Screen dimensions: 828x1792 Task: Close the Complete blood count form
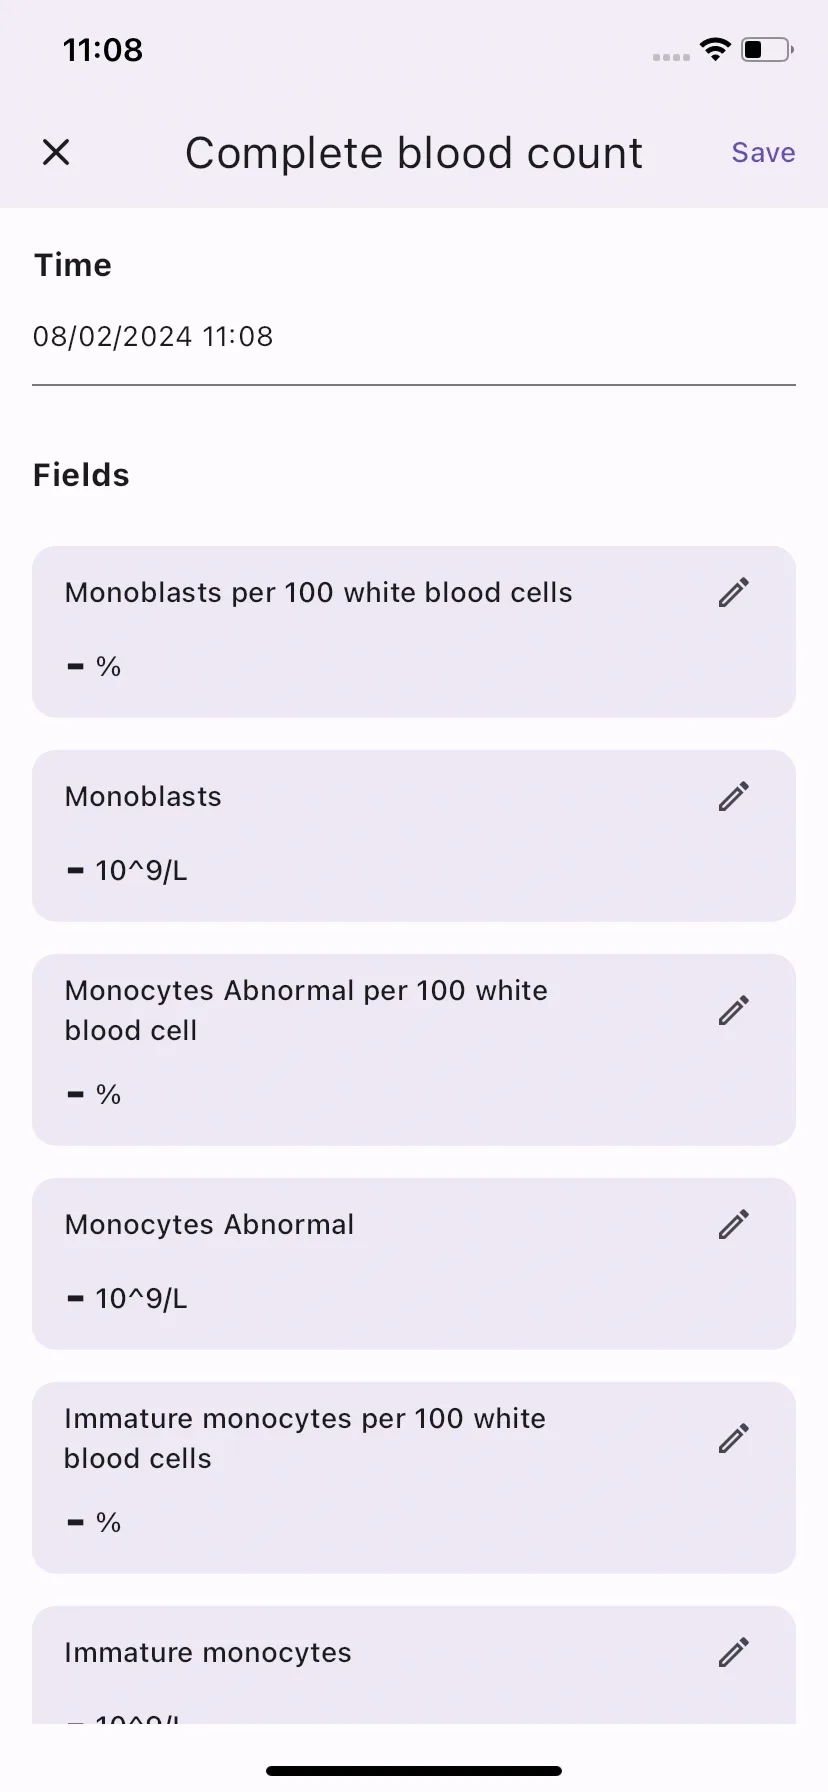56,152
